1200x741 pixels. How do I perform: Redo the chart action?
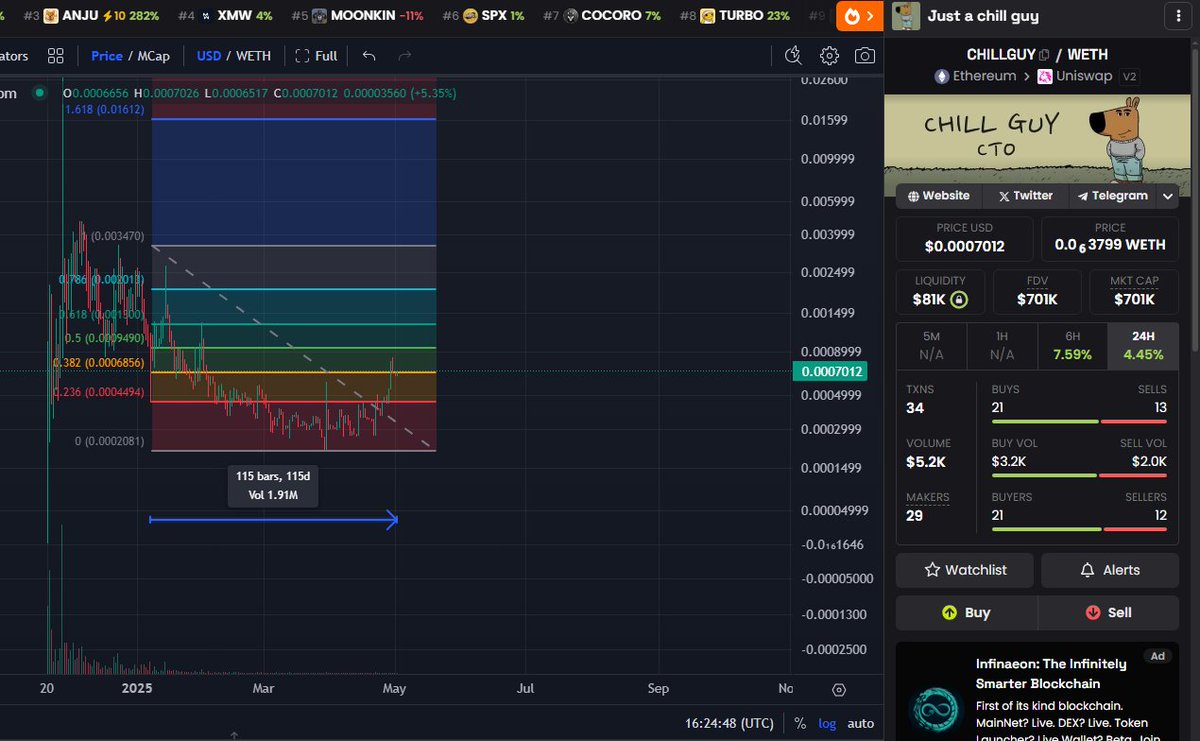tap(404, 56)
